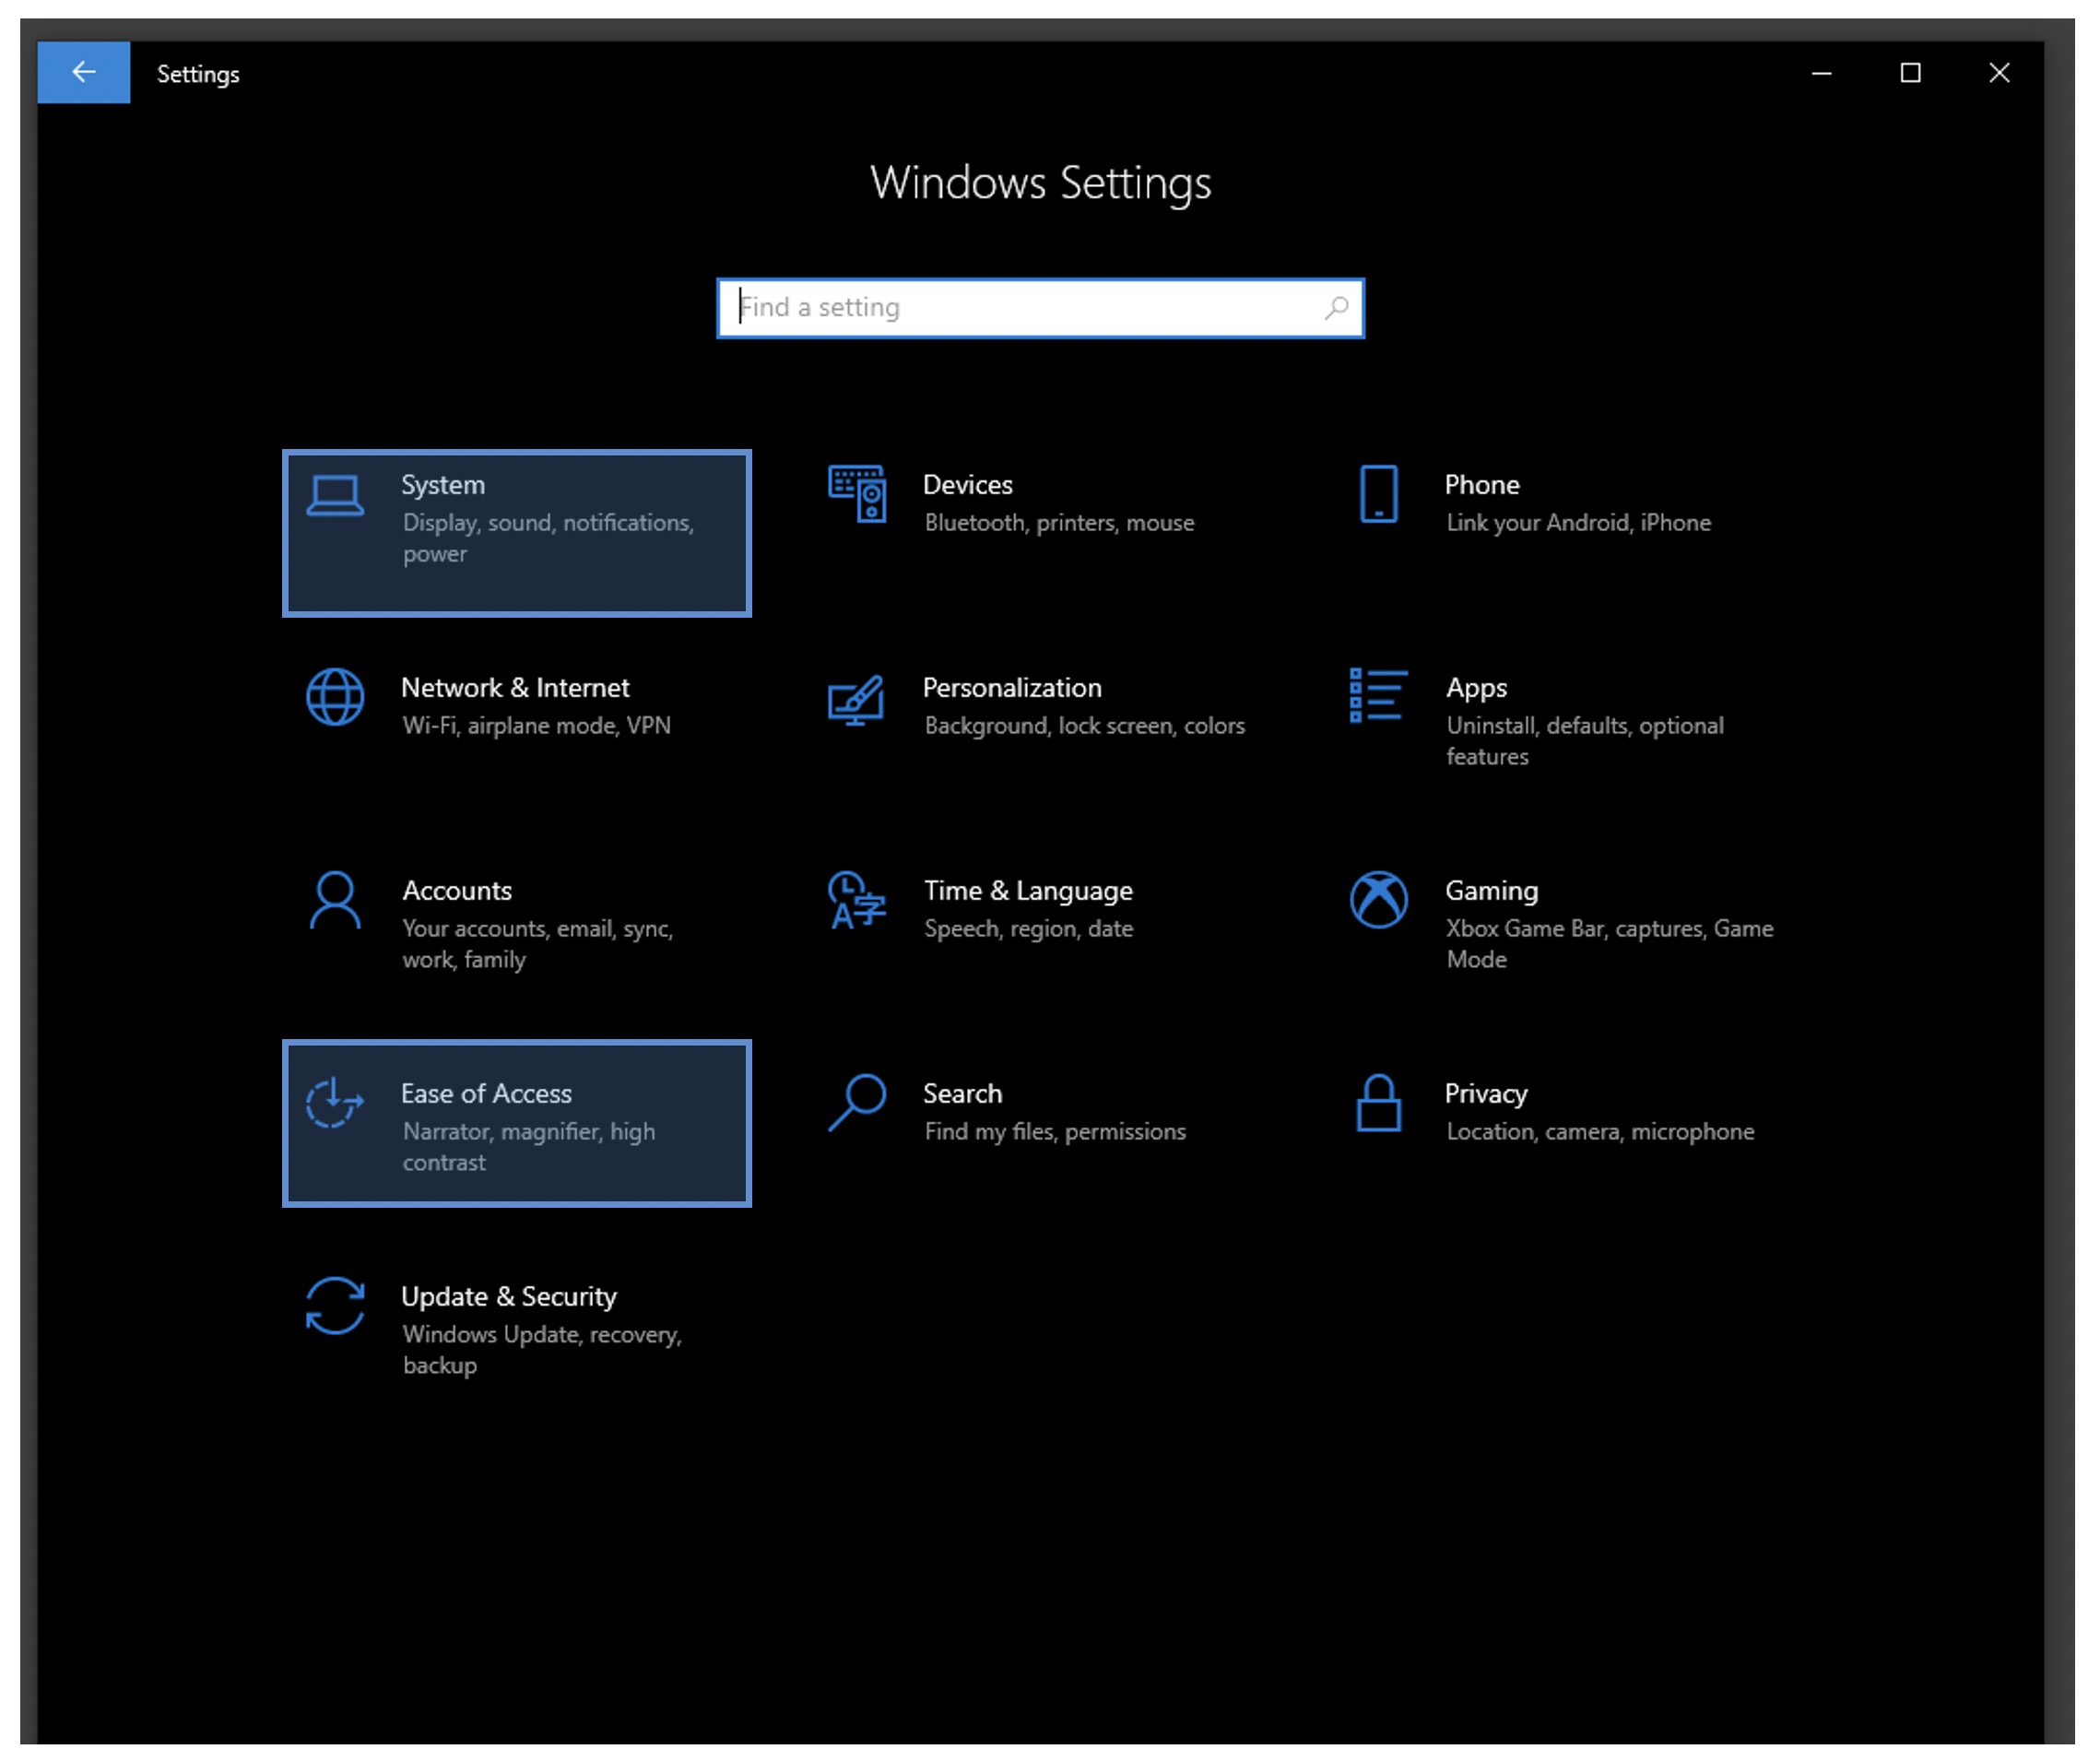Click the Search magnifier category icon
Viewport: 2100px width, 1761px height.
click(x=858, y=1104)
